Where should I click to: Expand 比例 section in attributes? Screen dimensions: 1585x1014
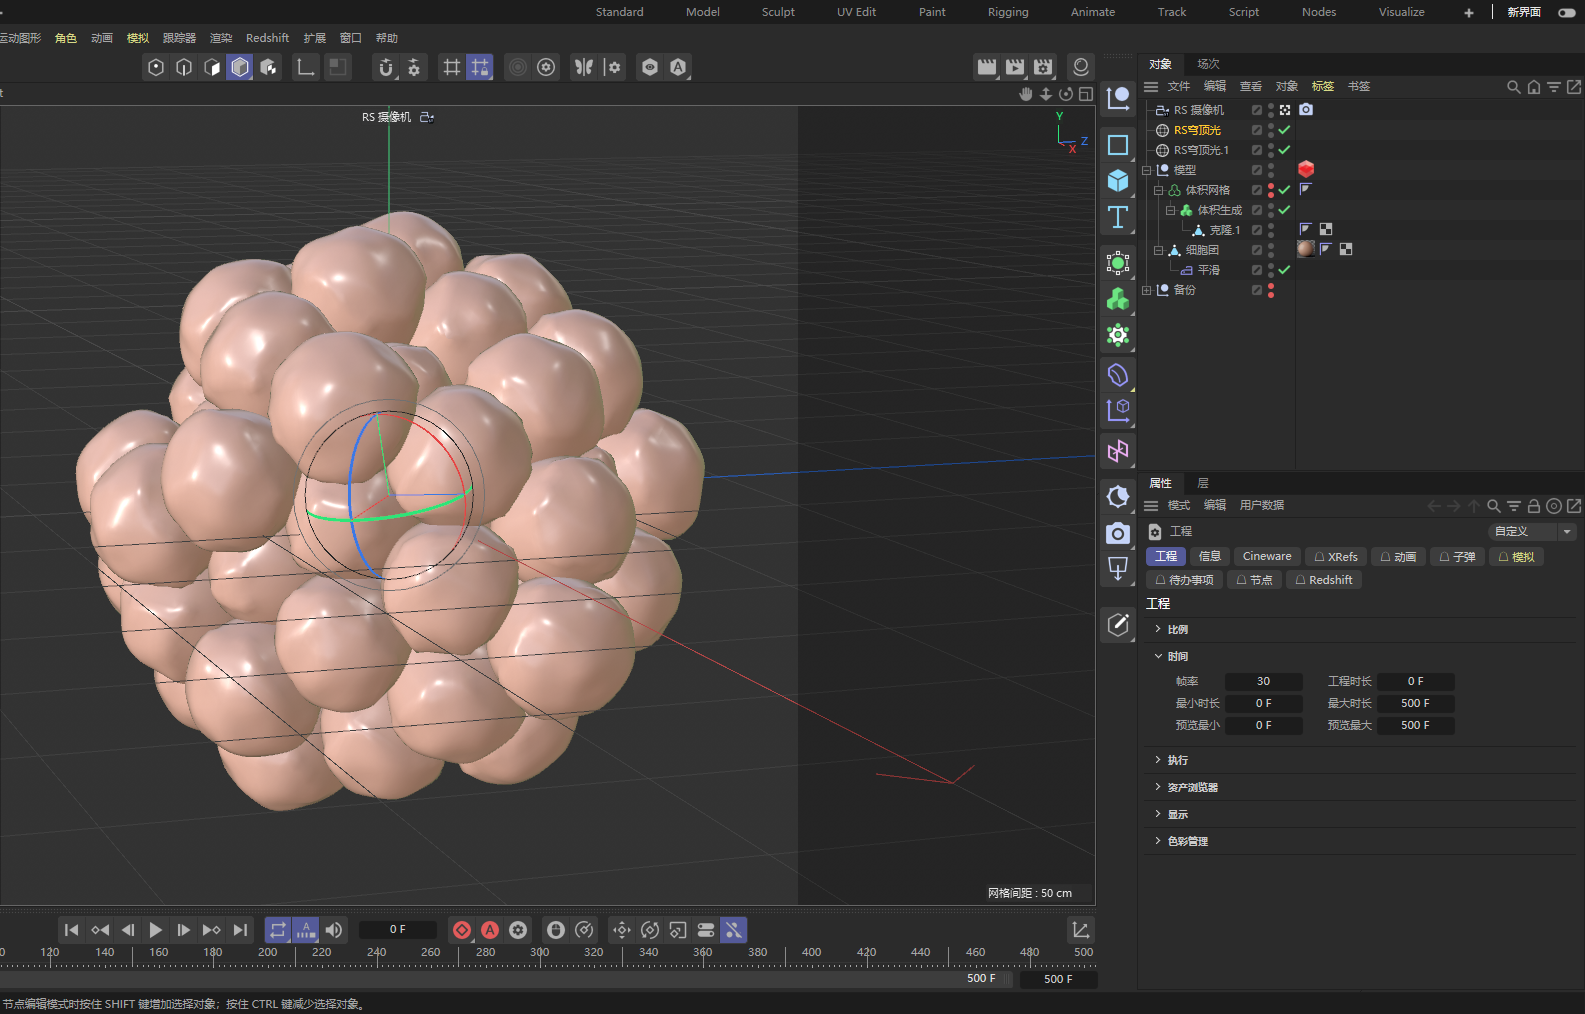pyautogui.click(x=1158, y=629)
